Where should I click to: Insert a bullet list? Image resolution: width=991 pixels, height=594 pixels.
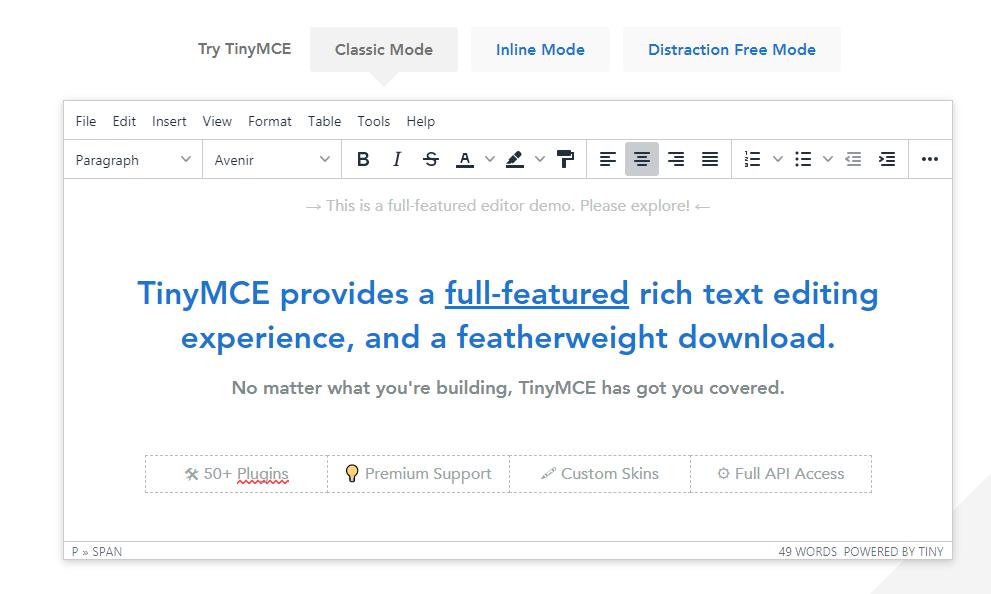click(x=803, y=159)
